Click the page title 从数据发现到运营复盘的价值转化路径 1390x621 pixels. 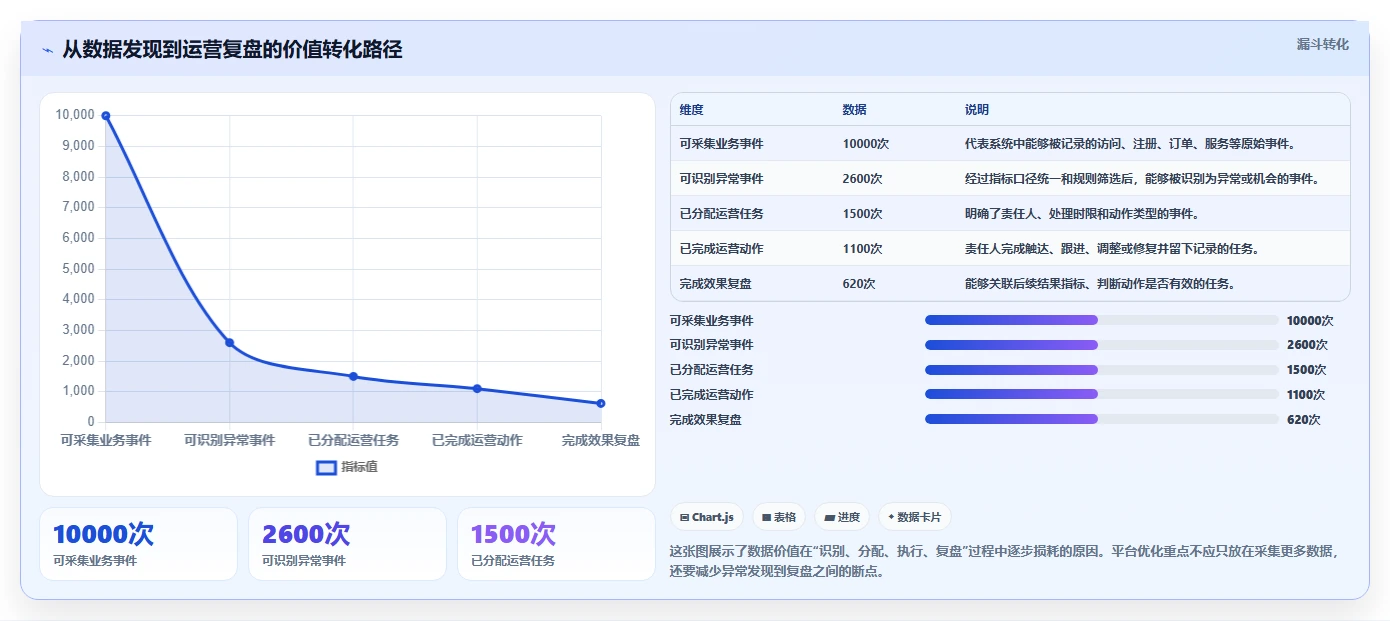[x=232, y=50]
